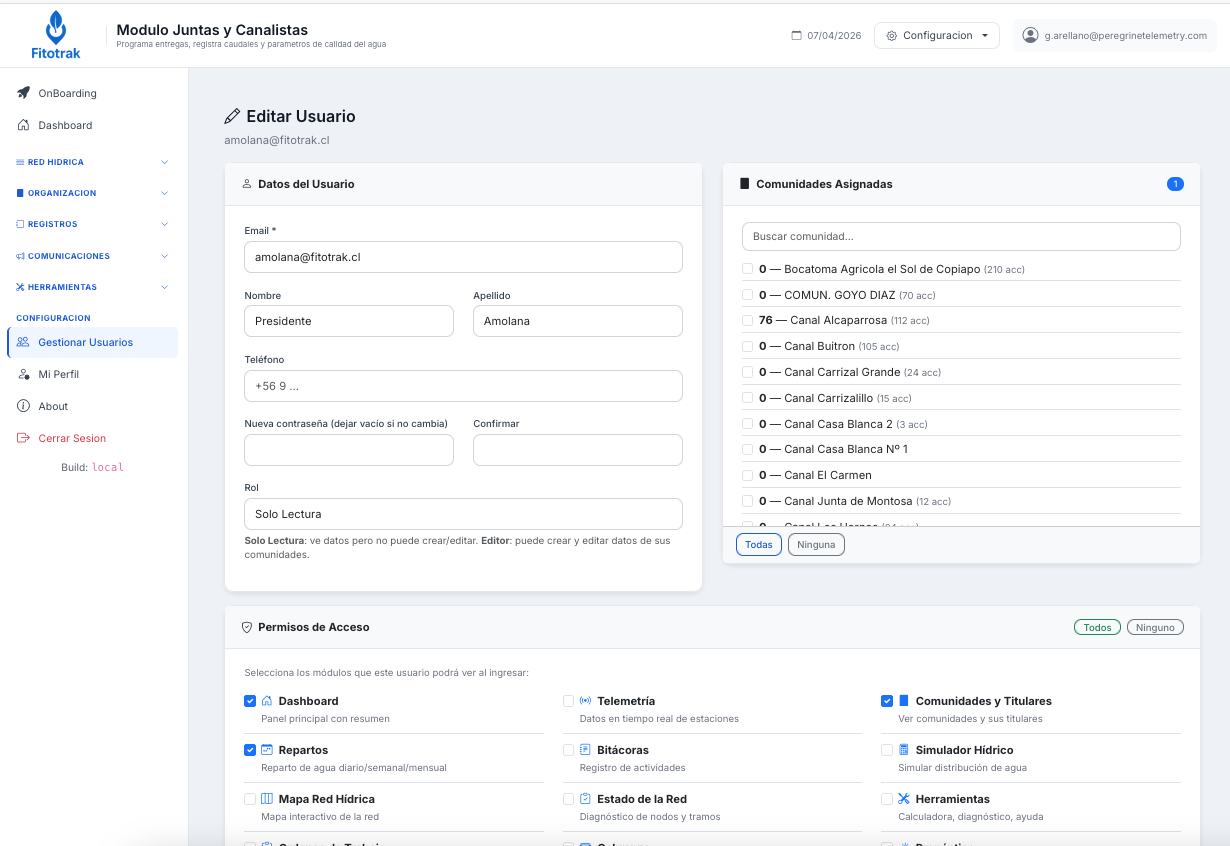Screen dimensions: 1230x846
Task: Open the Rol dropdown showing Solo Lectura
Action: (x=463, y=514)
